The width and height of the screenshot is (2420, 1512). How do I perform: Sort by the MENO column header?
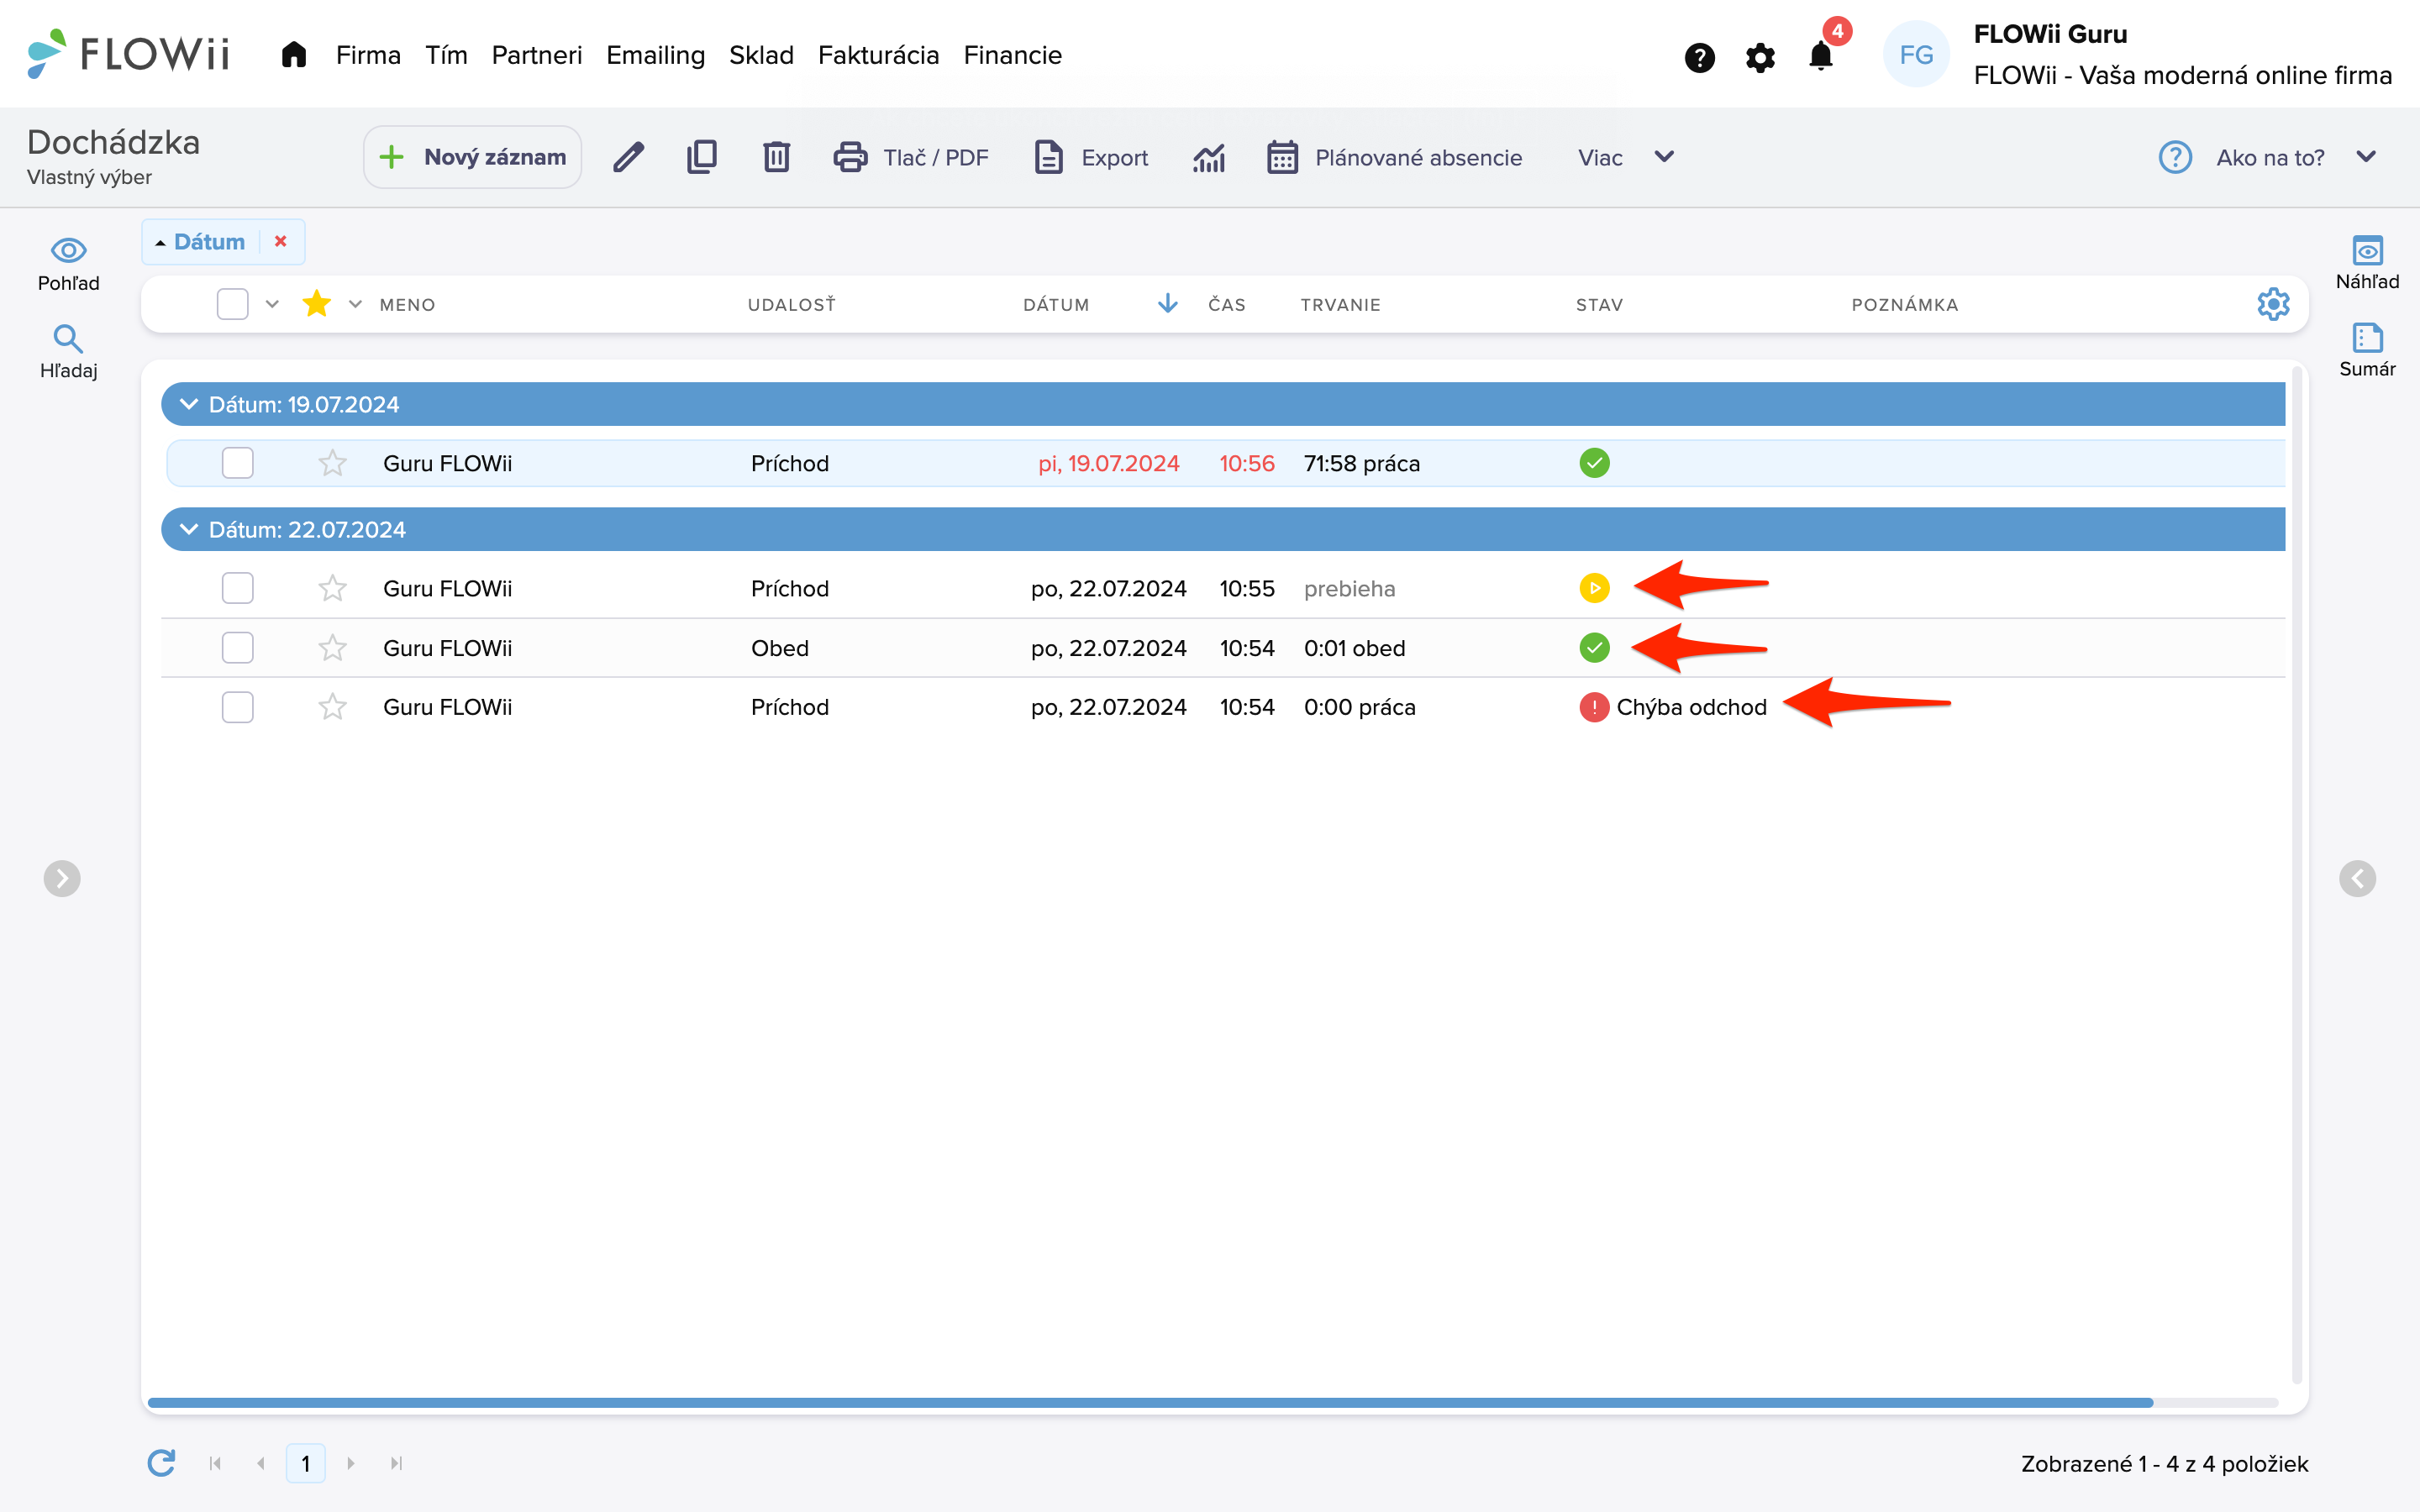407,305
